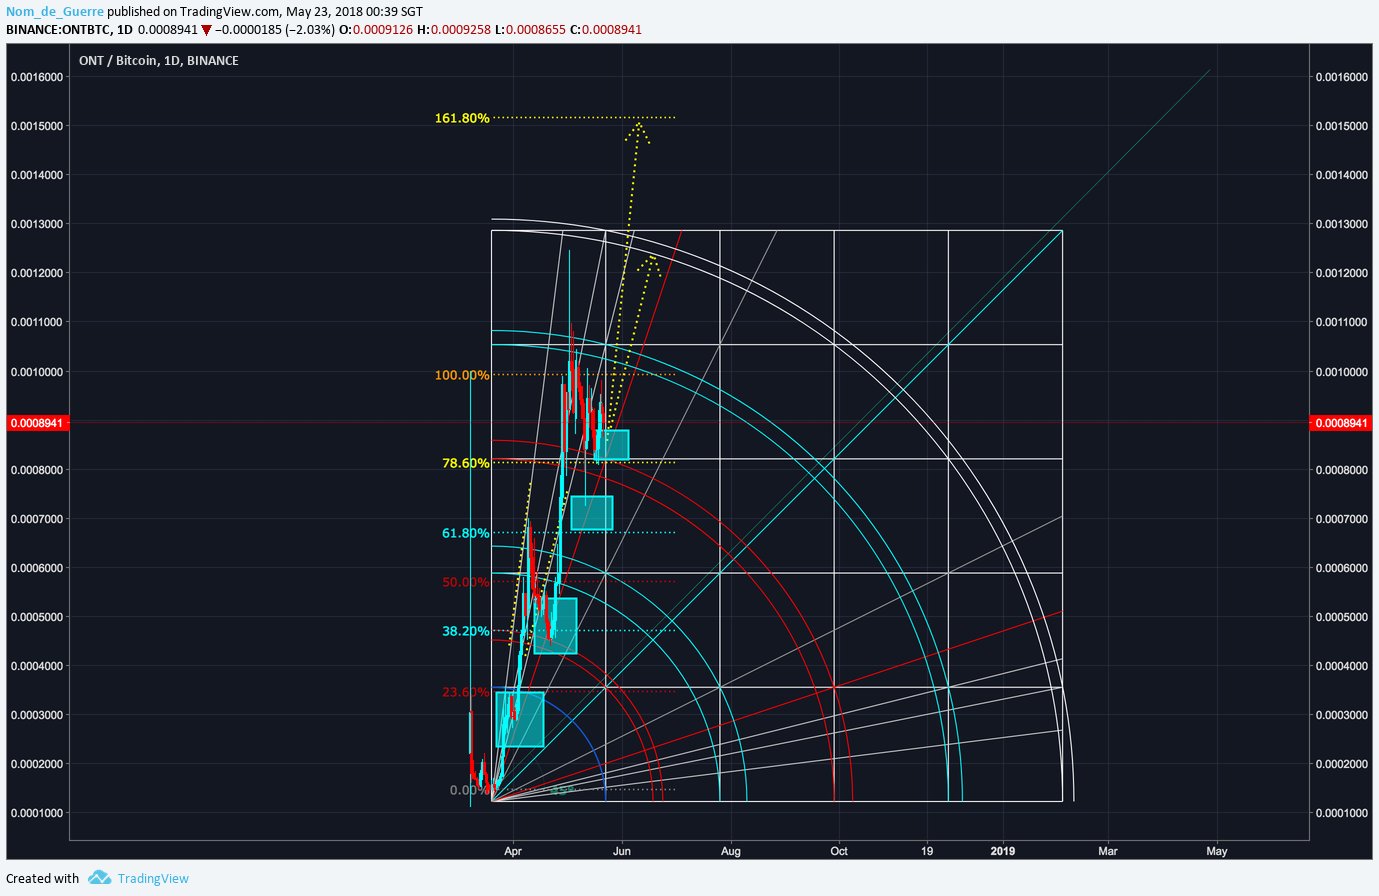Click the Mar label on the time axis
Viewport: 1379px width, 896px height.
click(1108, 851)
